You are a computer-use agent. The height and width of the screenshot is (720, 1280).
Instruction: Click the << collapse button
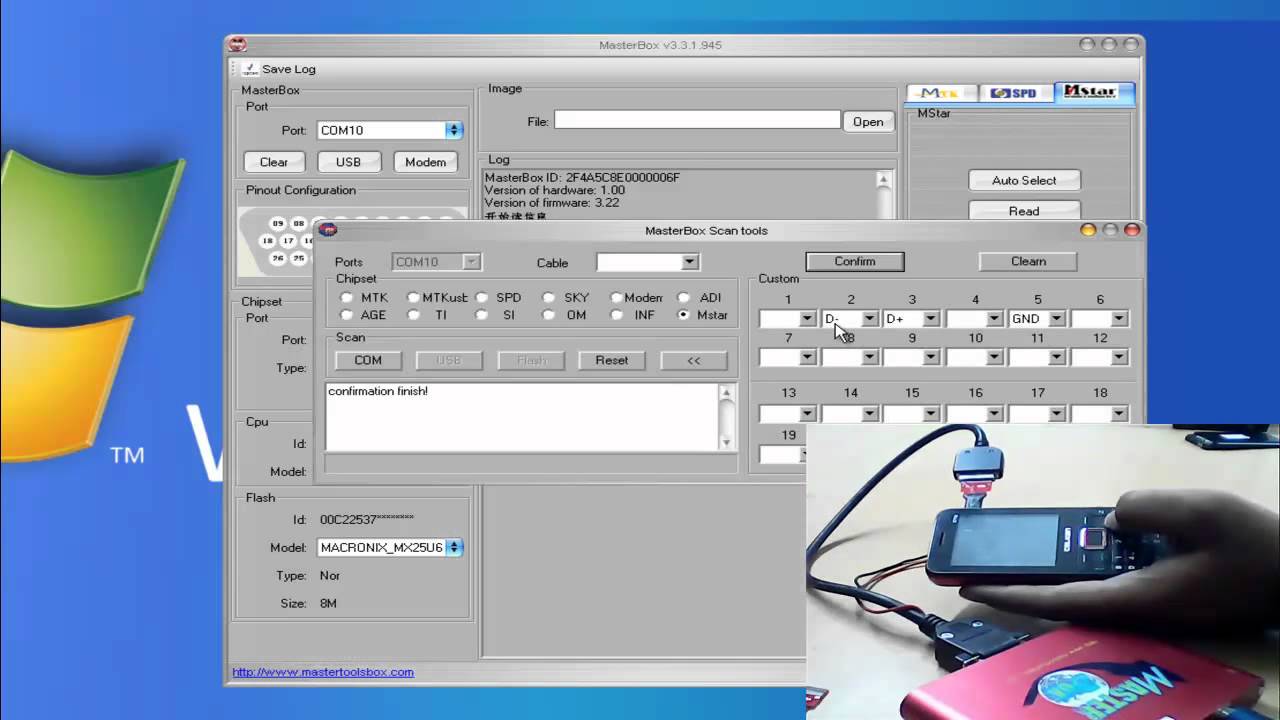(x=694, y=360)
